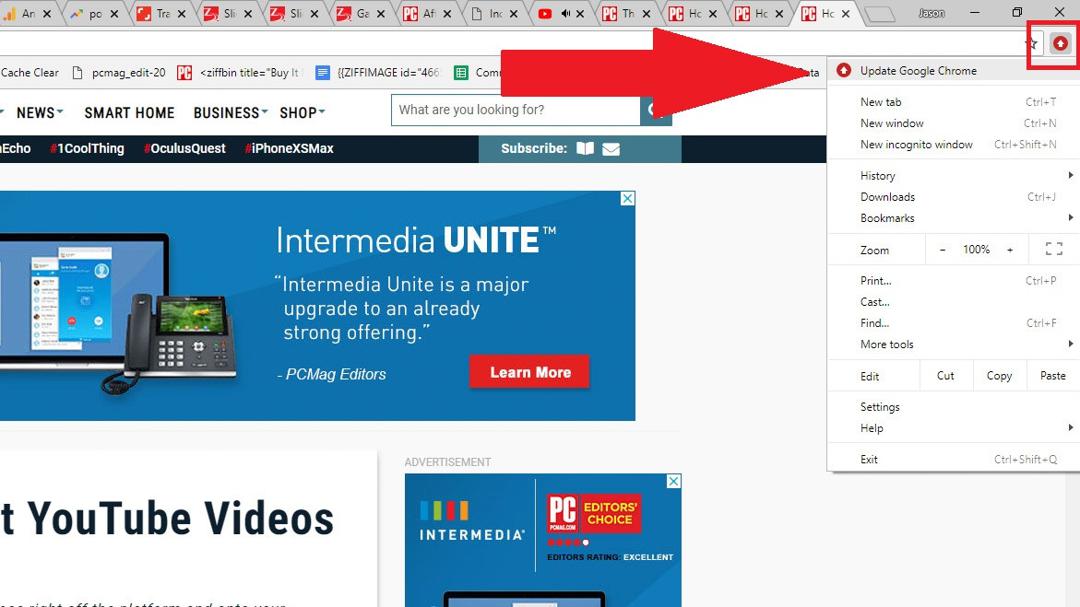Choose Print... in the menu
The image size is (1080, 607).
click(x=953, y=280)
